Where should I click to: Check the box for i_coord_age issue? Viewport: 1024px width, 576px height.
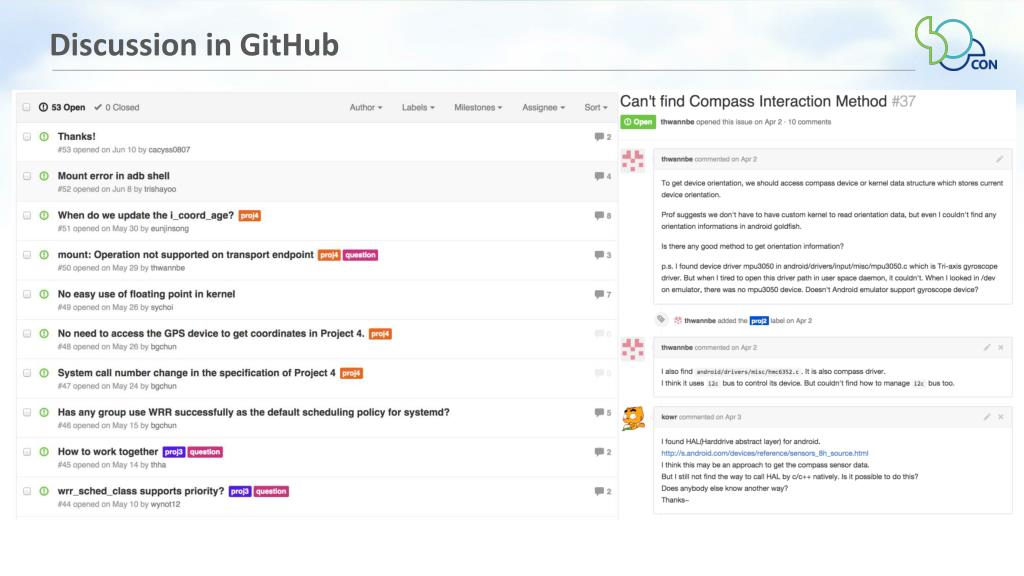click(27, 216)
